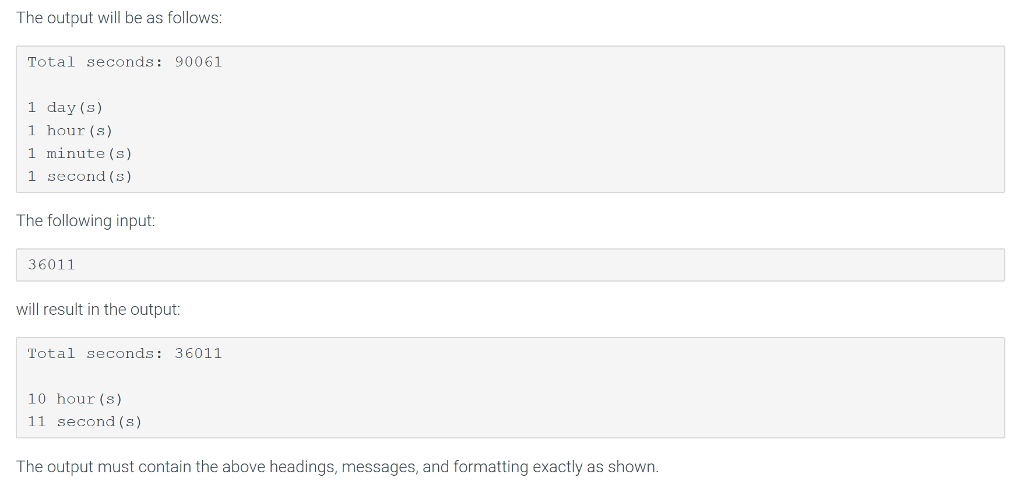
Task: Click empty area of second output code block
Action: click(588, 392)
